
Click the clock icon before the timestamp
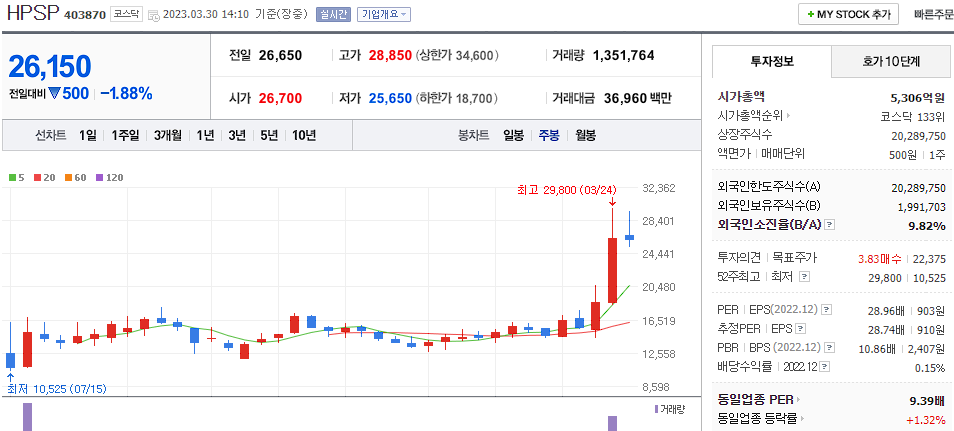[x=155, y=15]
